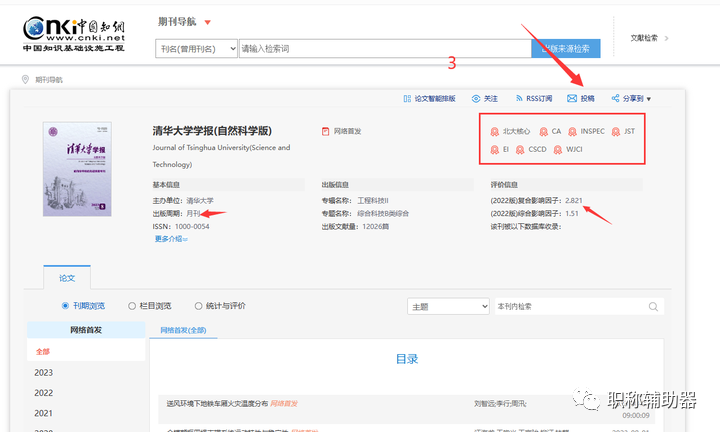Screen dimensions: 720x432
Task: Click the CNKI logo
Action: click(x=73, y=34)
